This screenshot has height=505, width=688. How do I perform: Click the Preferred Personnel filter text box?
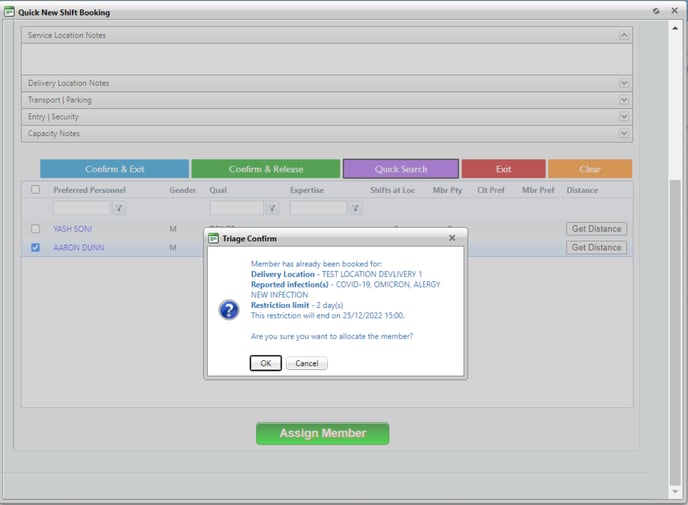(82, 208)
